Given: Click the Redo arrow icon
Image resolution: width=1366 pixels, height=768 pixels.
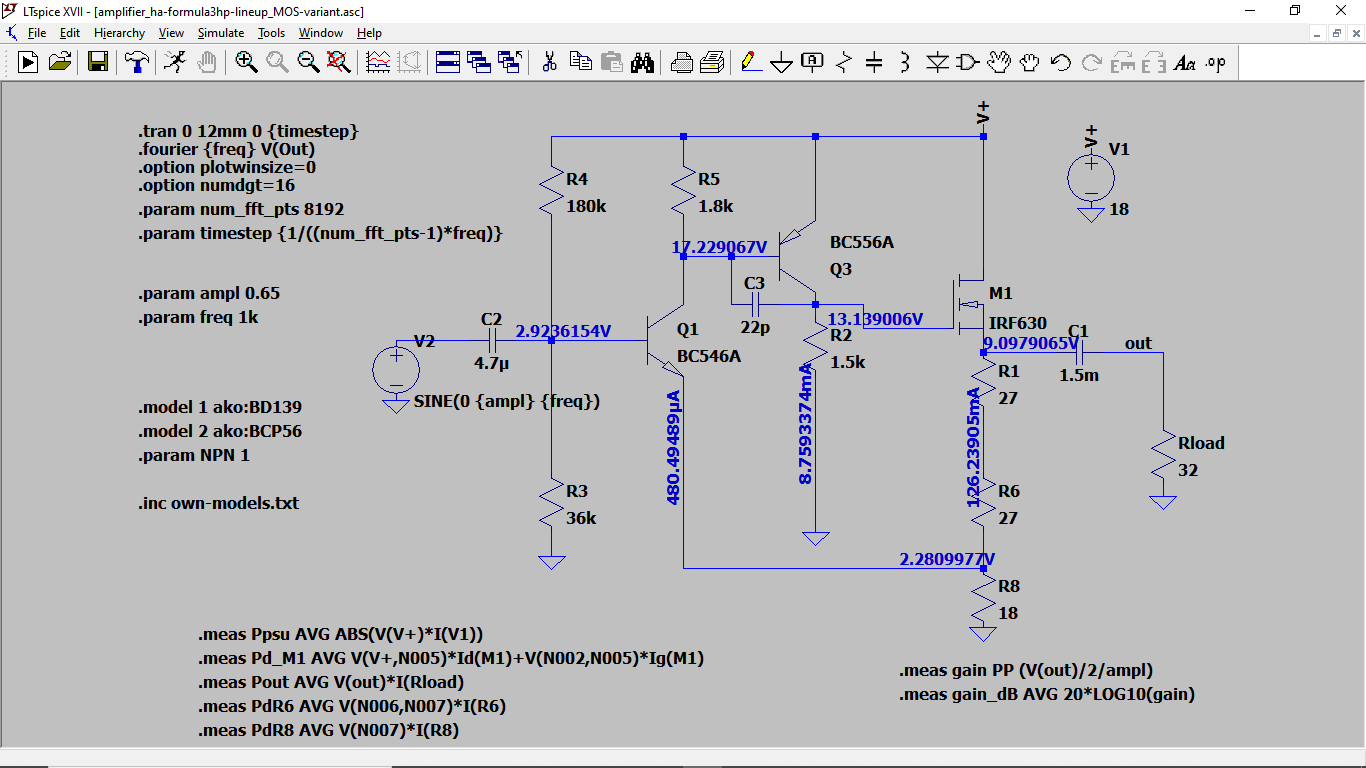Looking at the screenshot, I should [x=1092, y=62].
